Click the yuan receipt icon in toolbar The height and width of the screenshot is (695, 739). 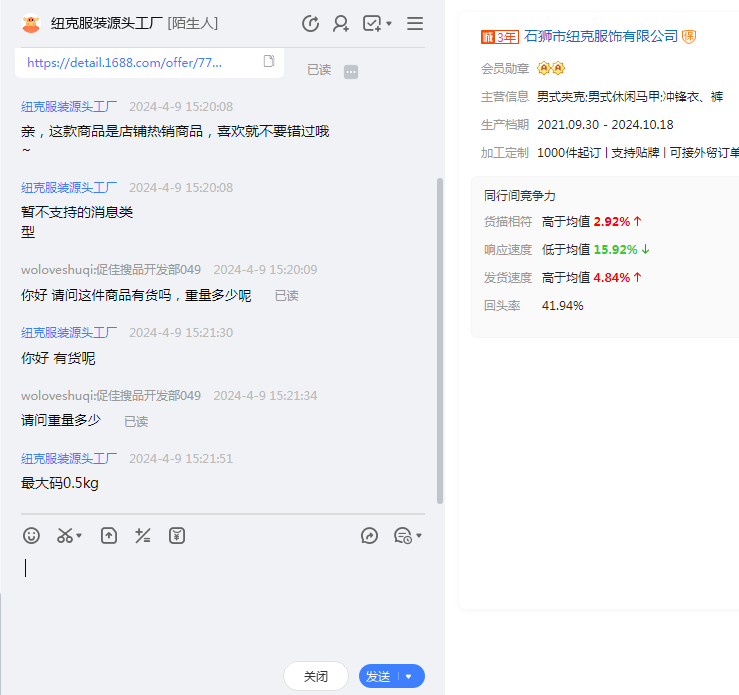[x=177, y=536]
